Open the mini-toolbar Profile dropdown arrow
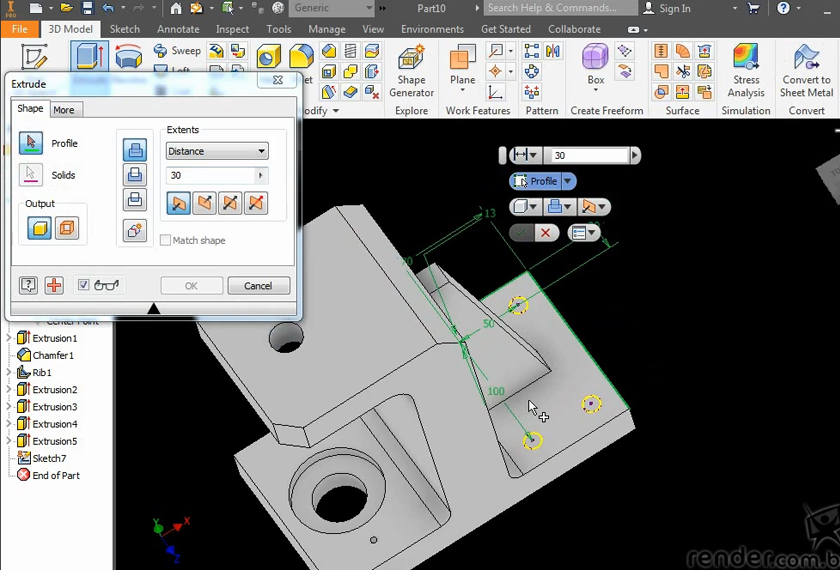 point(568,181)
